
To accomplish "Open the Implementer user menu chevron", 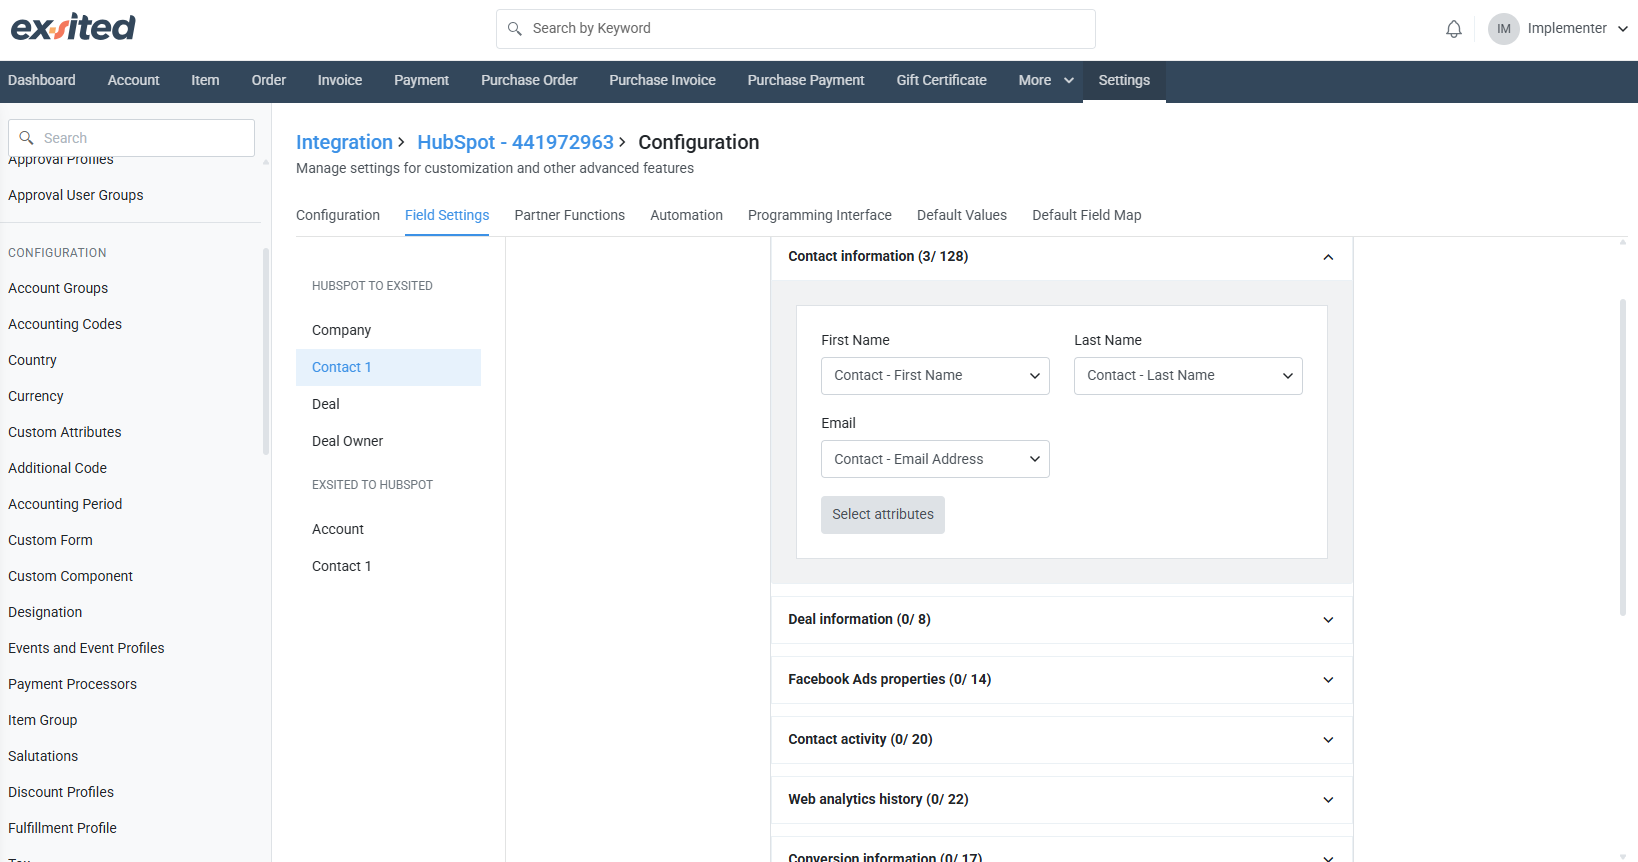I will pos(1623,29).
